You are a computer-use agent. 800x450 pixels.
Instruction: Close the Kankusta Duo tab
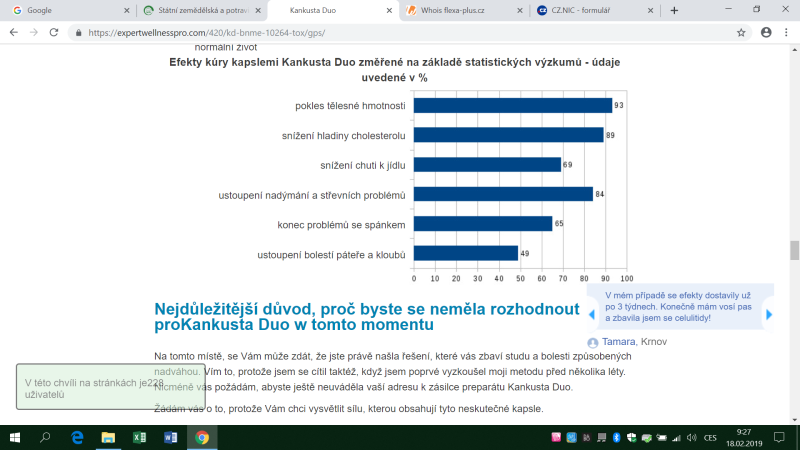click(x=389, y=10)
